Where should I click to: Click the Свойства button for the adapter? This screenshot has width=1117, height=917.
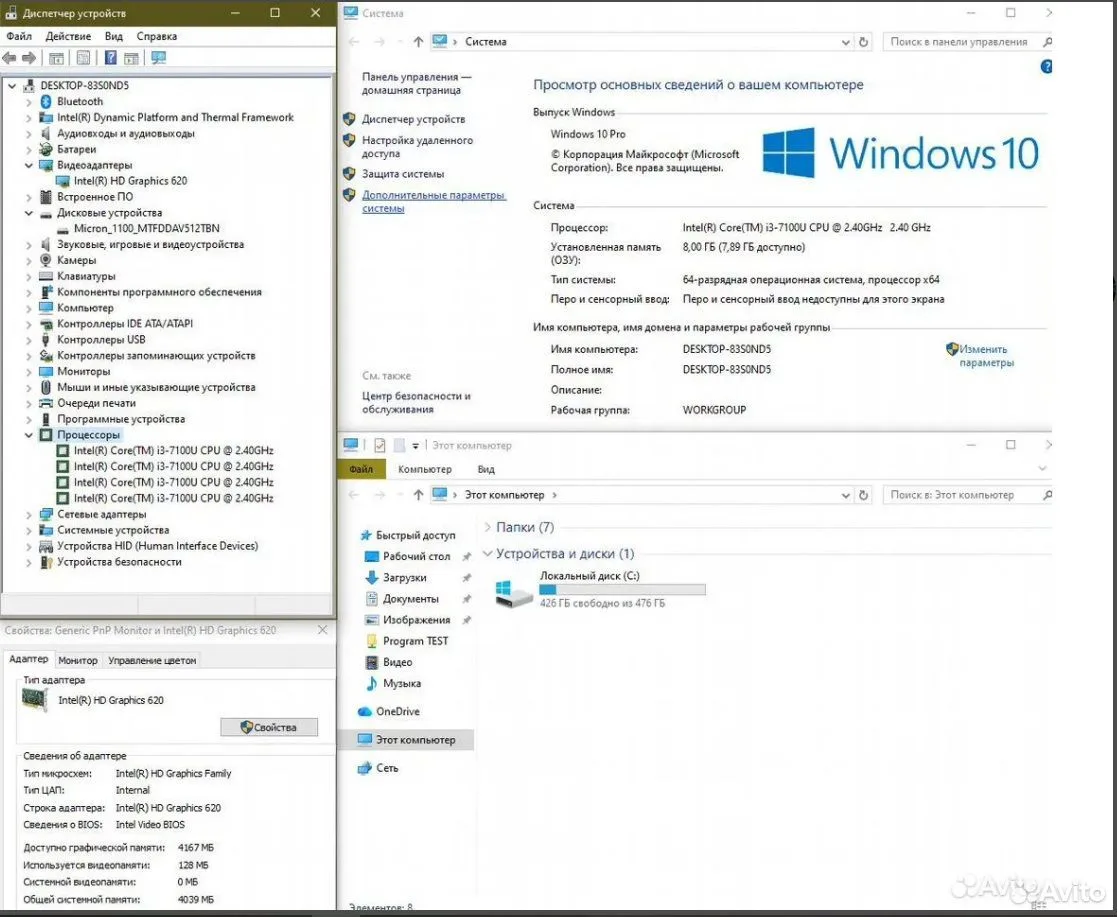(269, 727)
